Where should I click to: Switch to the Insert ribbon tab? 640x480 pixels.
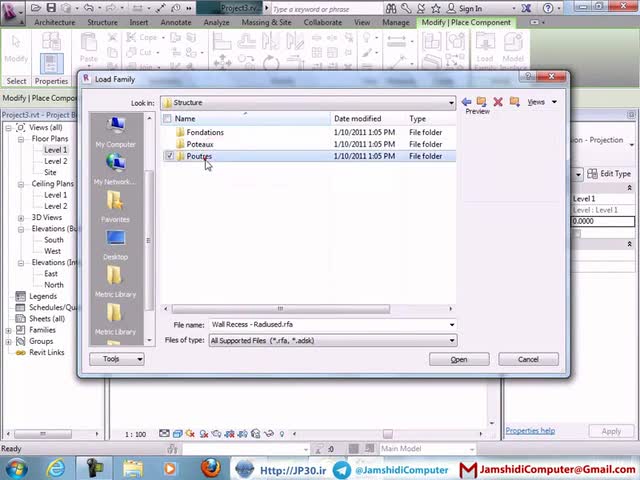pos(139,22)
